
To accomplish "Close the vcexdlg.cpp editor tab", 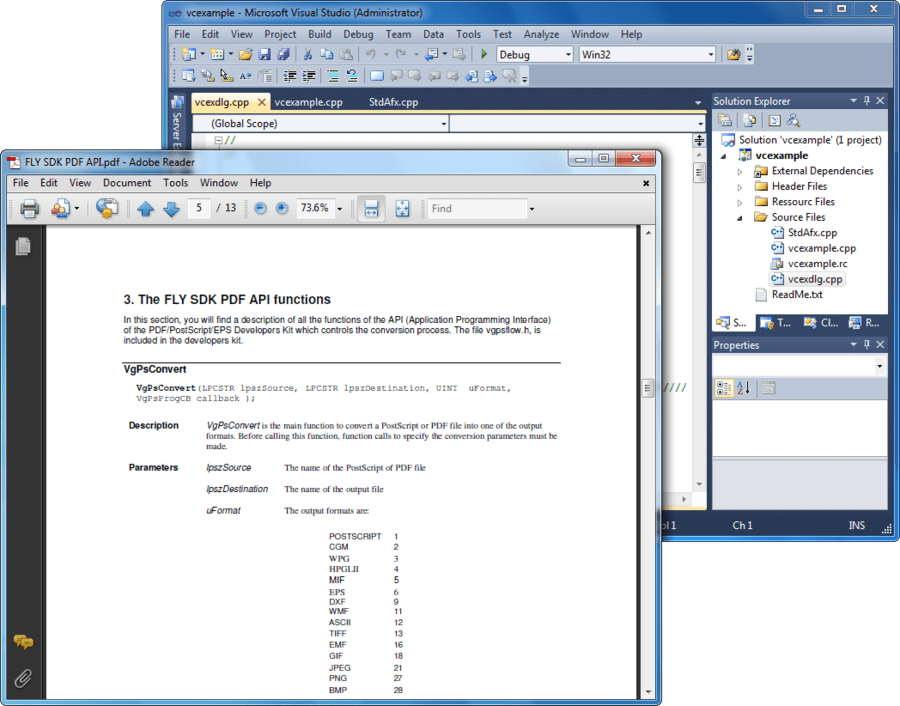I will (262, 102).
